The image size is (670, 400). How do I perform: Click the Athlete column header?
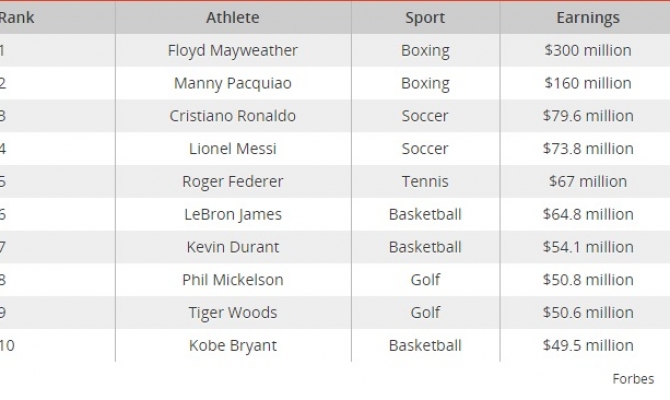pyautogui.click(x=233, y=17)
